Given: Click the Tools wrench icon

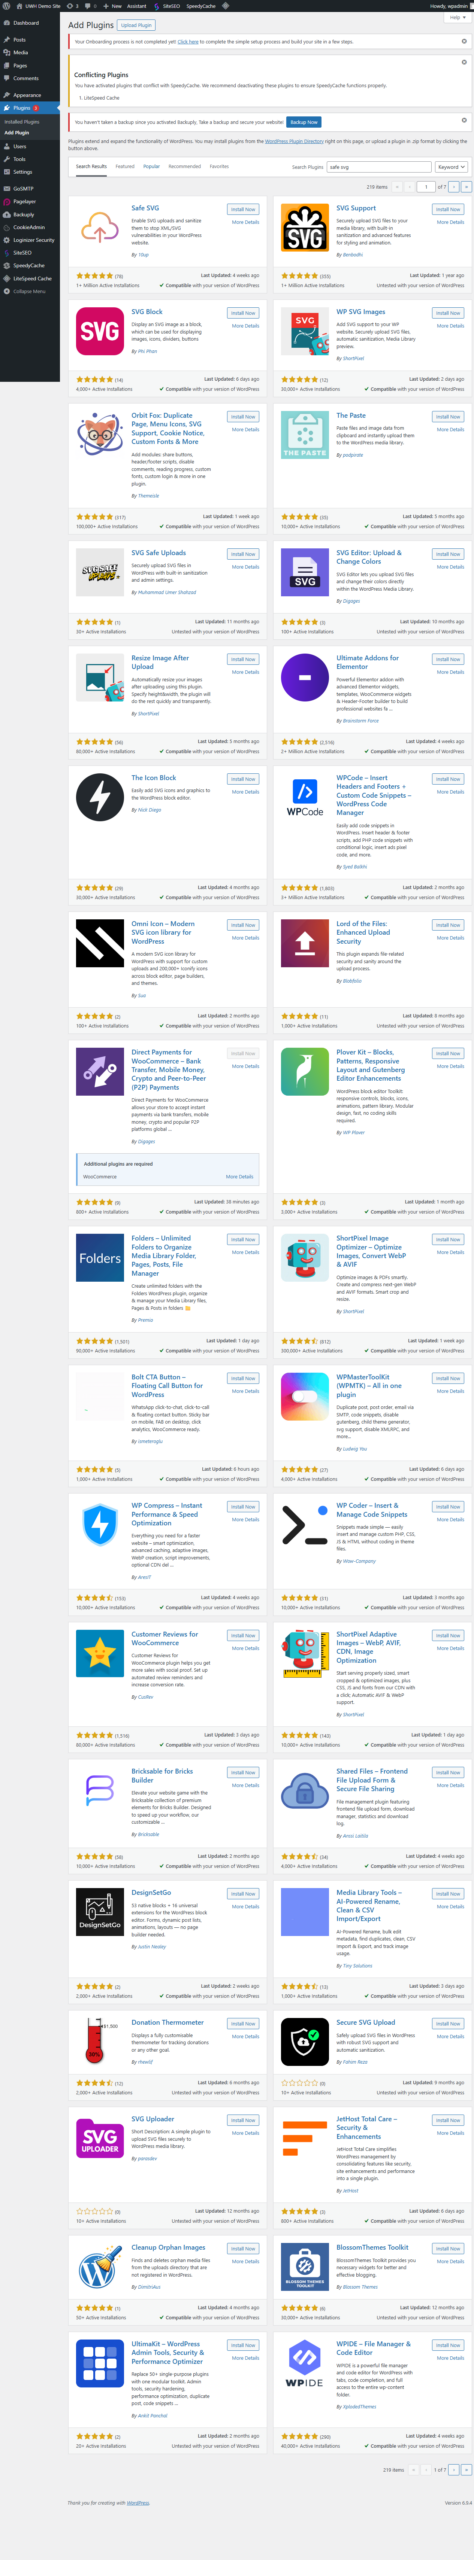Looking at the screenshot, I should point(7,159).
